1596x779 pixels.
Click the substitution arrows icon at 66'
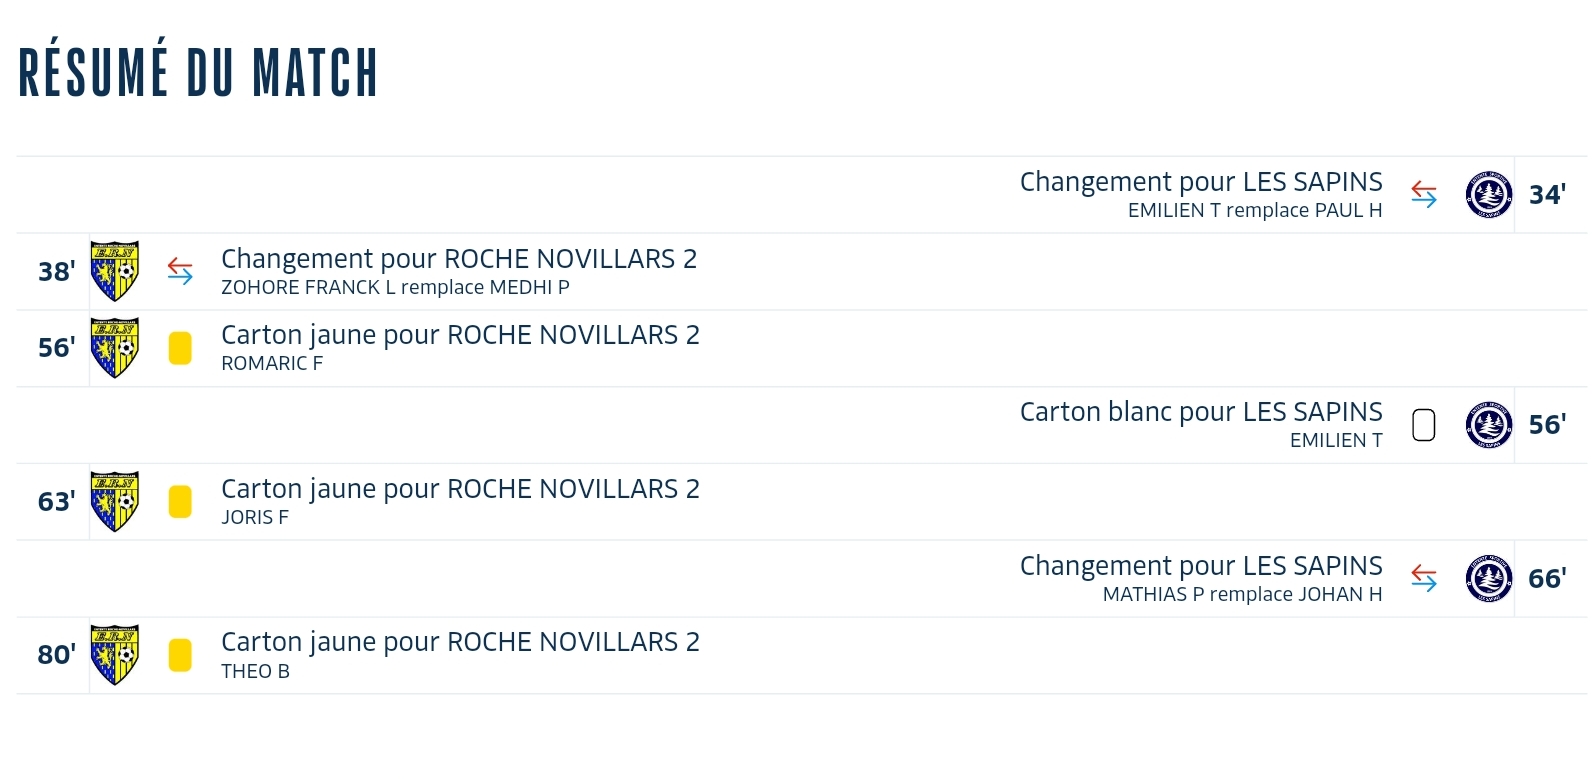point(1424,578)
